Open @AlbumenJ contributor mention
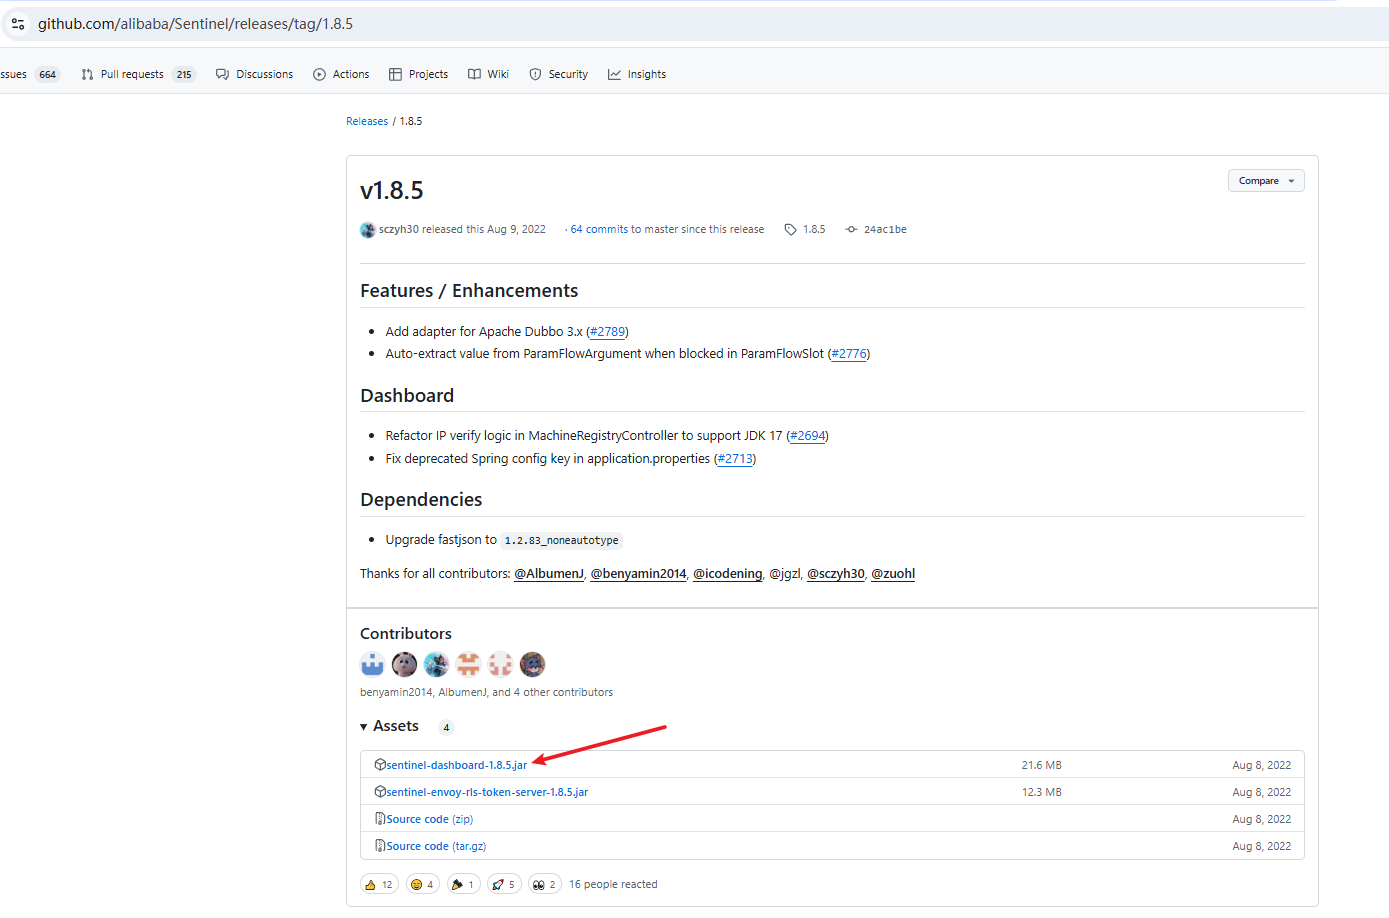Screen dimensions: 1389x918 (549, 573)
